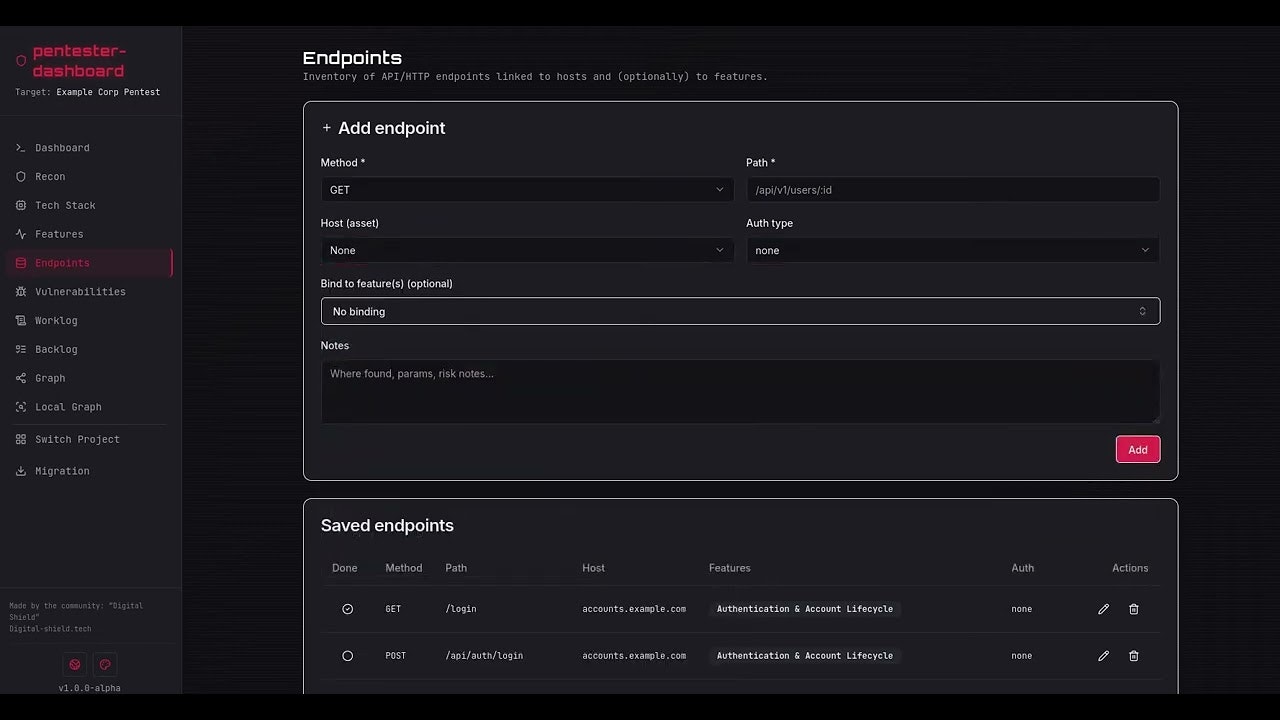The image size is (1280, 720).
Task: Open the Authentication & Account Lifecycle feature
Action: pos(805,608)
